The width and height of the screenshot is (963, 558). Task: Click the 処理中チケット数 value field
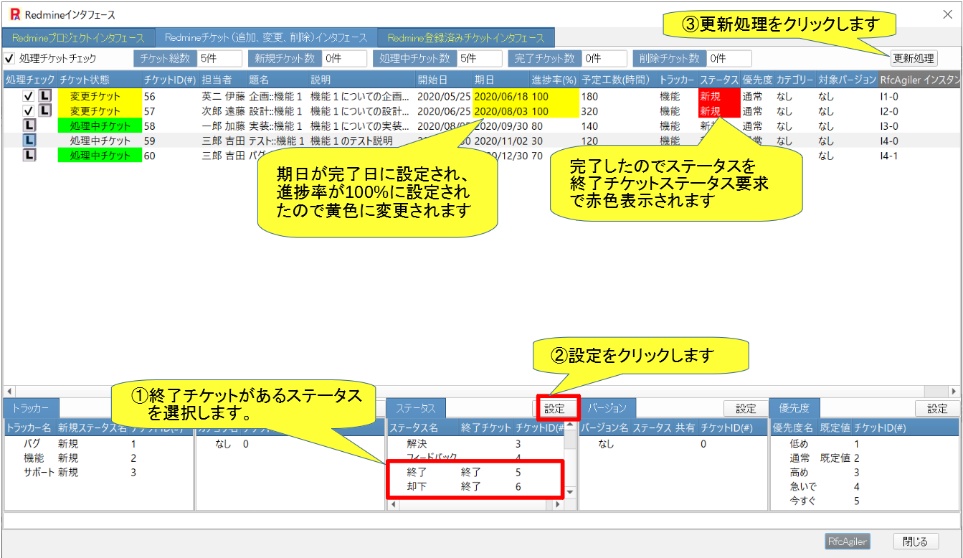click(480, 58)
